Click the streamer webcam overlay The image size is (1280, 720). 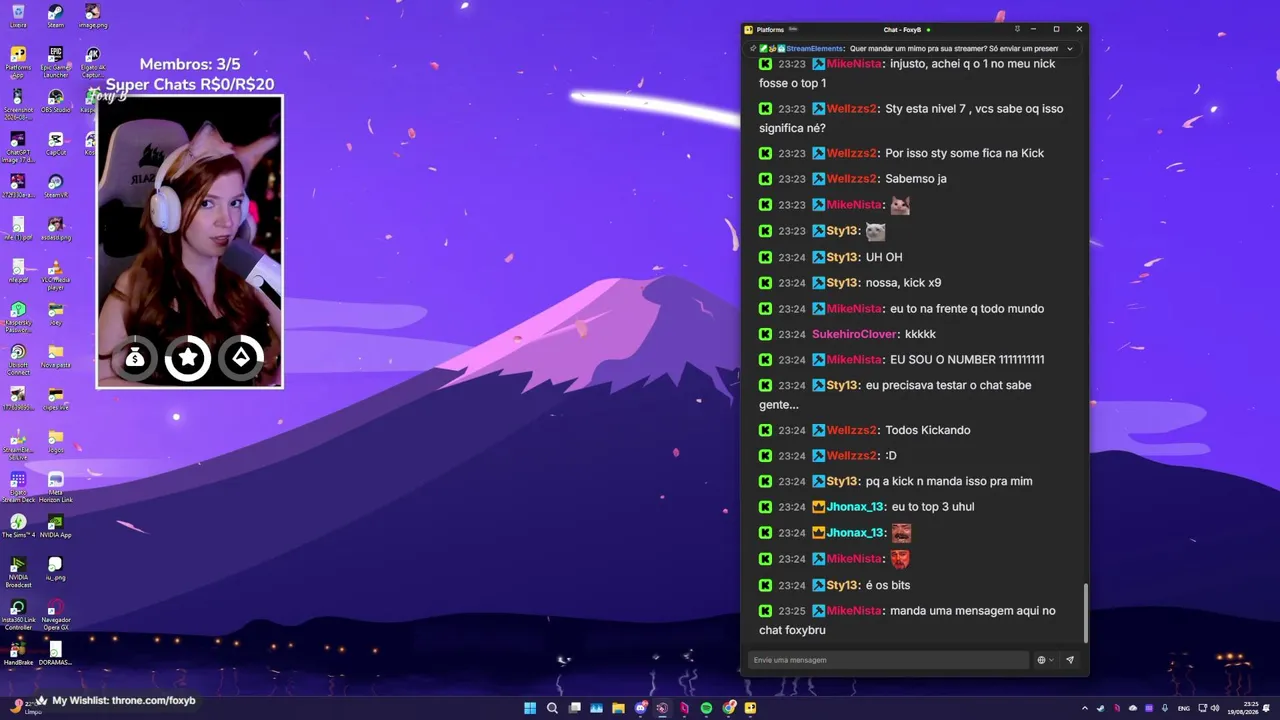pyautogui.click(x=190, y=242)
